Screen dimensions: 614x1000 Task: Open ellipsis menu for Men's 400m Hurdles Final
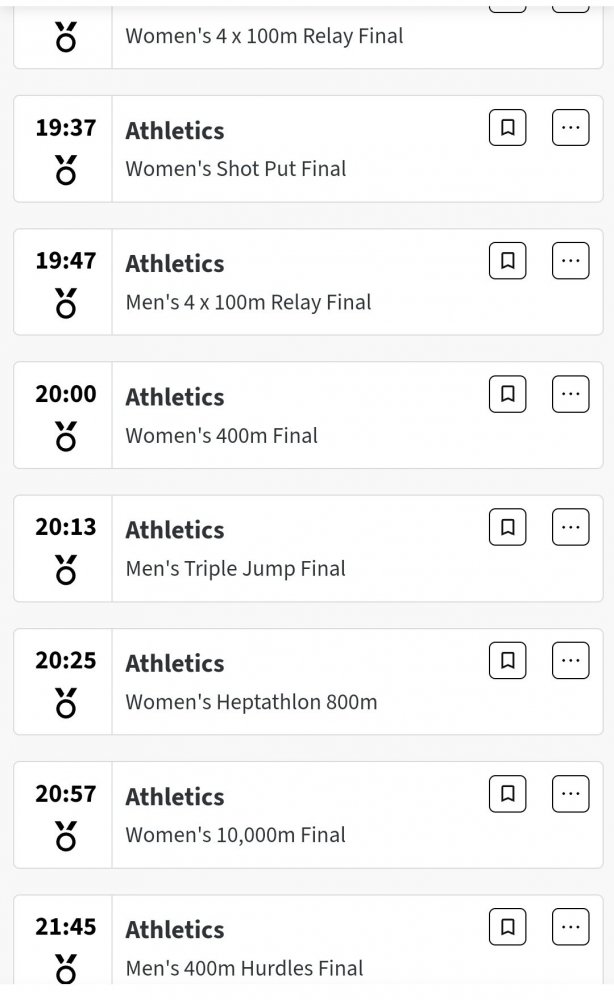pyautogui.click(x=570, y=927)
